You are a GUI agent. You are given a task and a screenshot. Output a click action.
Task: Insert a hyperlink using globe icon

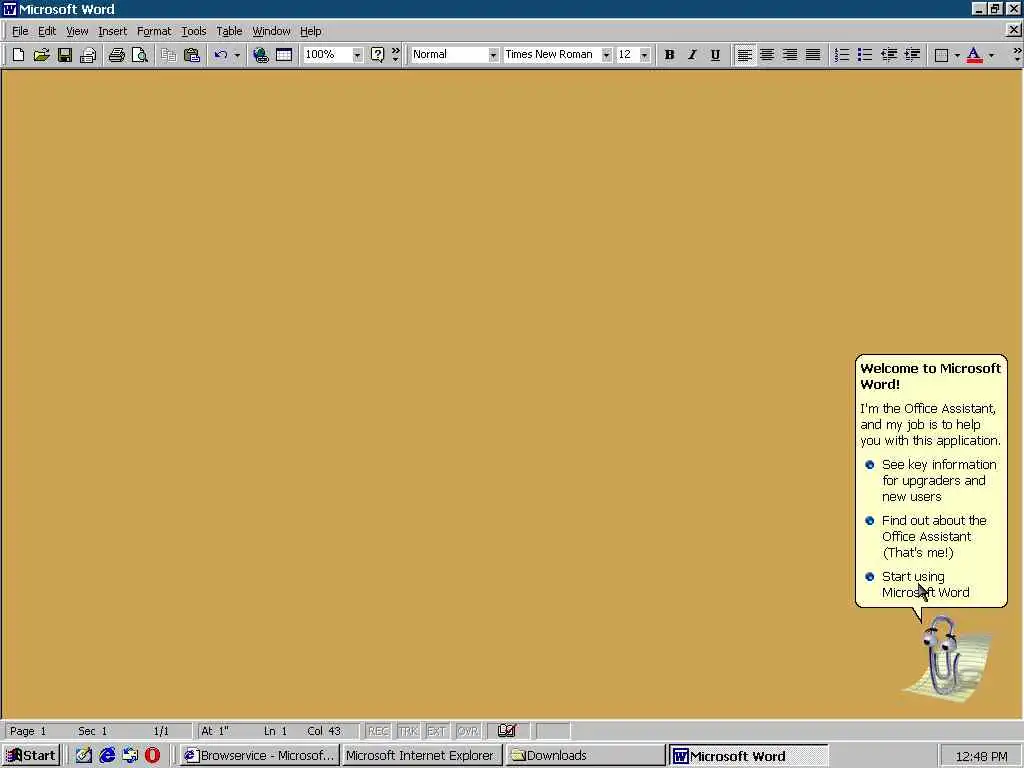[x=261, y=55]
